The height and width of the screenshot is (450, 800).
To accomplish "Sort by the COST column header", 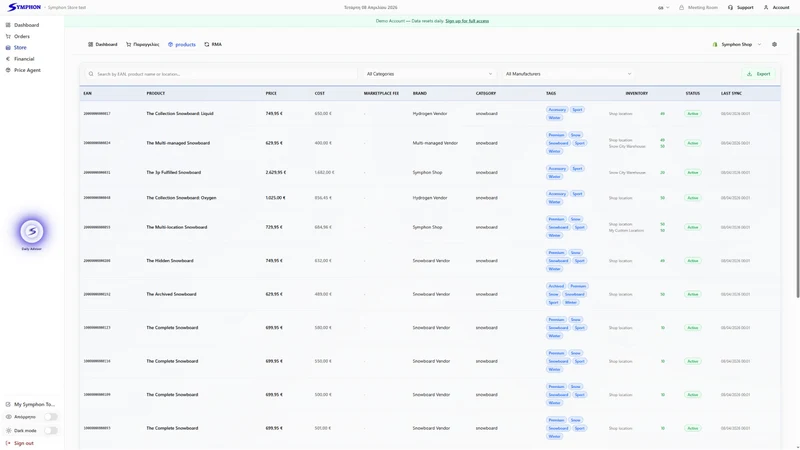I will [319, 93].
